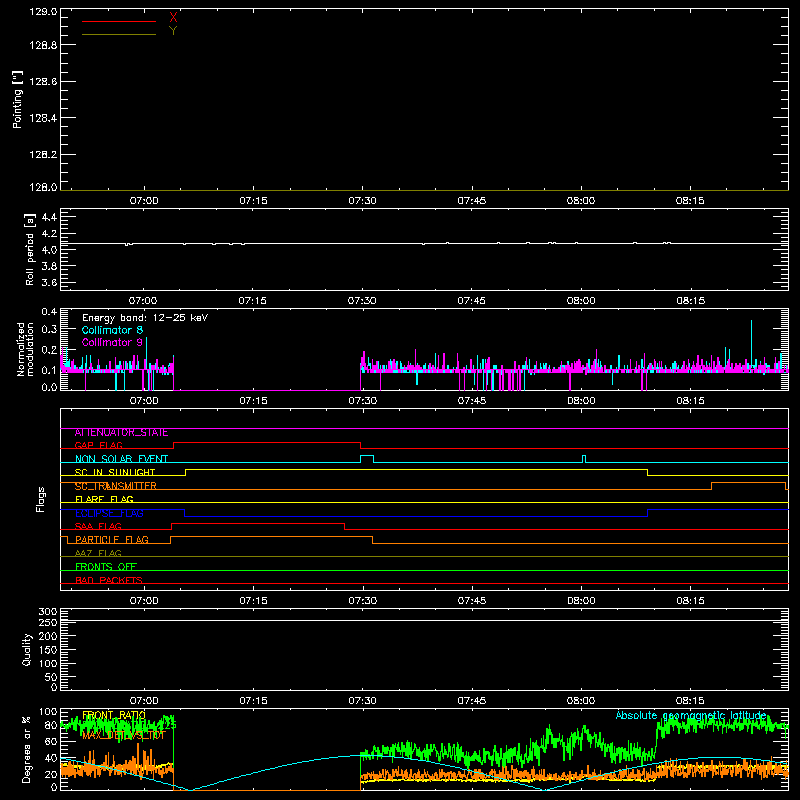Image resolution: width=800 pixels, height=800 pixels.
Task: Click the red X legend line sample
Action: [x=119, y=21]
